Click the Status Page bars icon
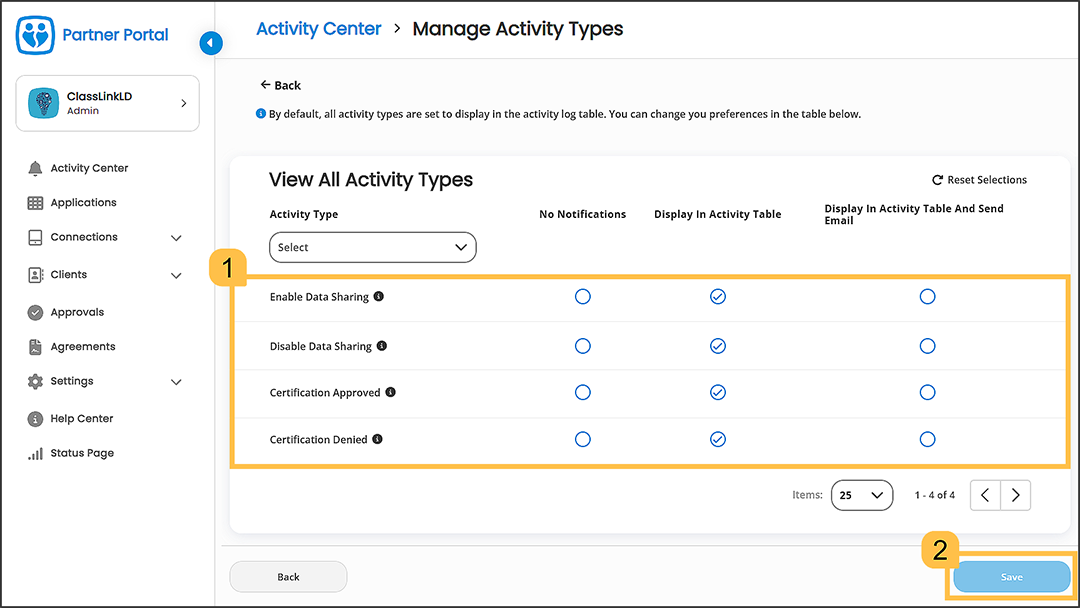The height and width of the screenshot is (608, 1080). 35,453
